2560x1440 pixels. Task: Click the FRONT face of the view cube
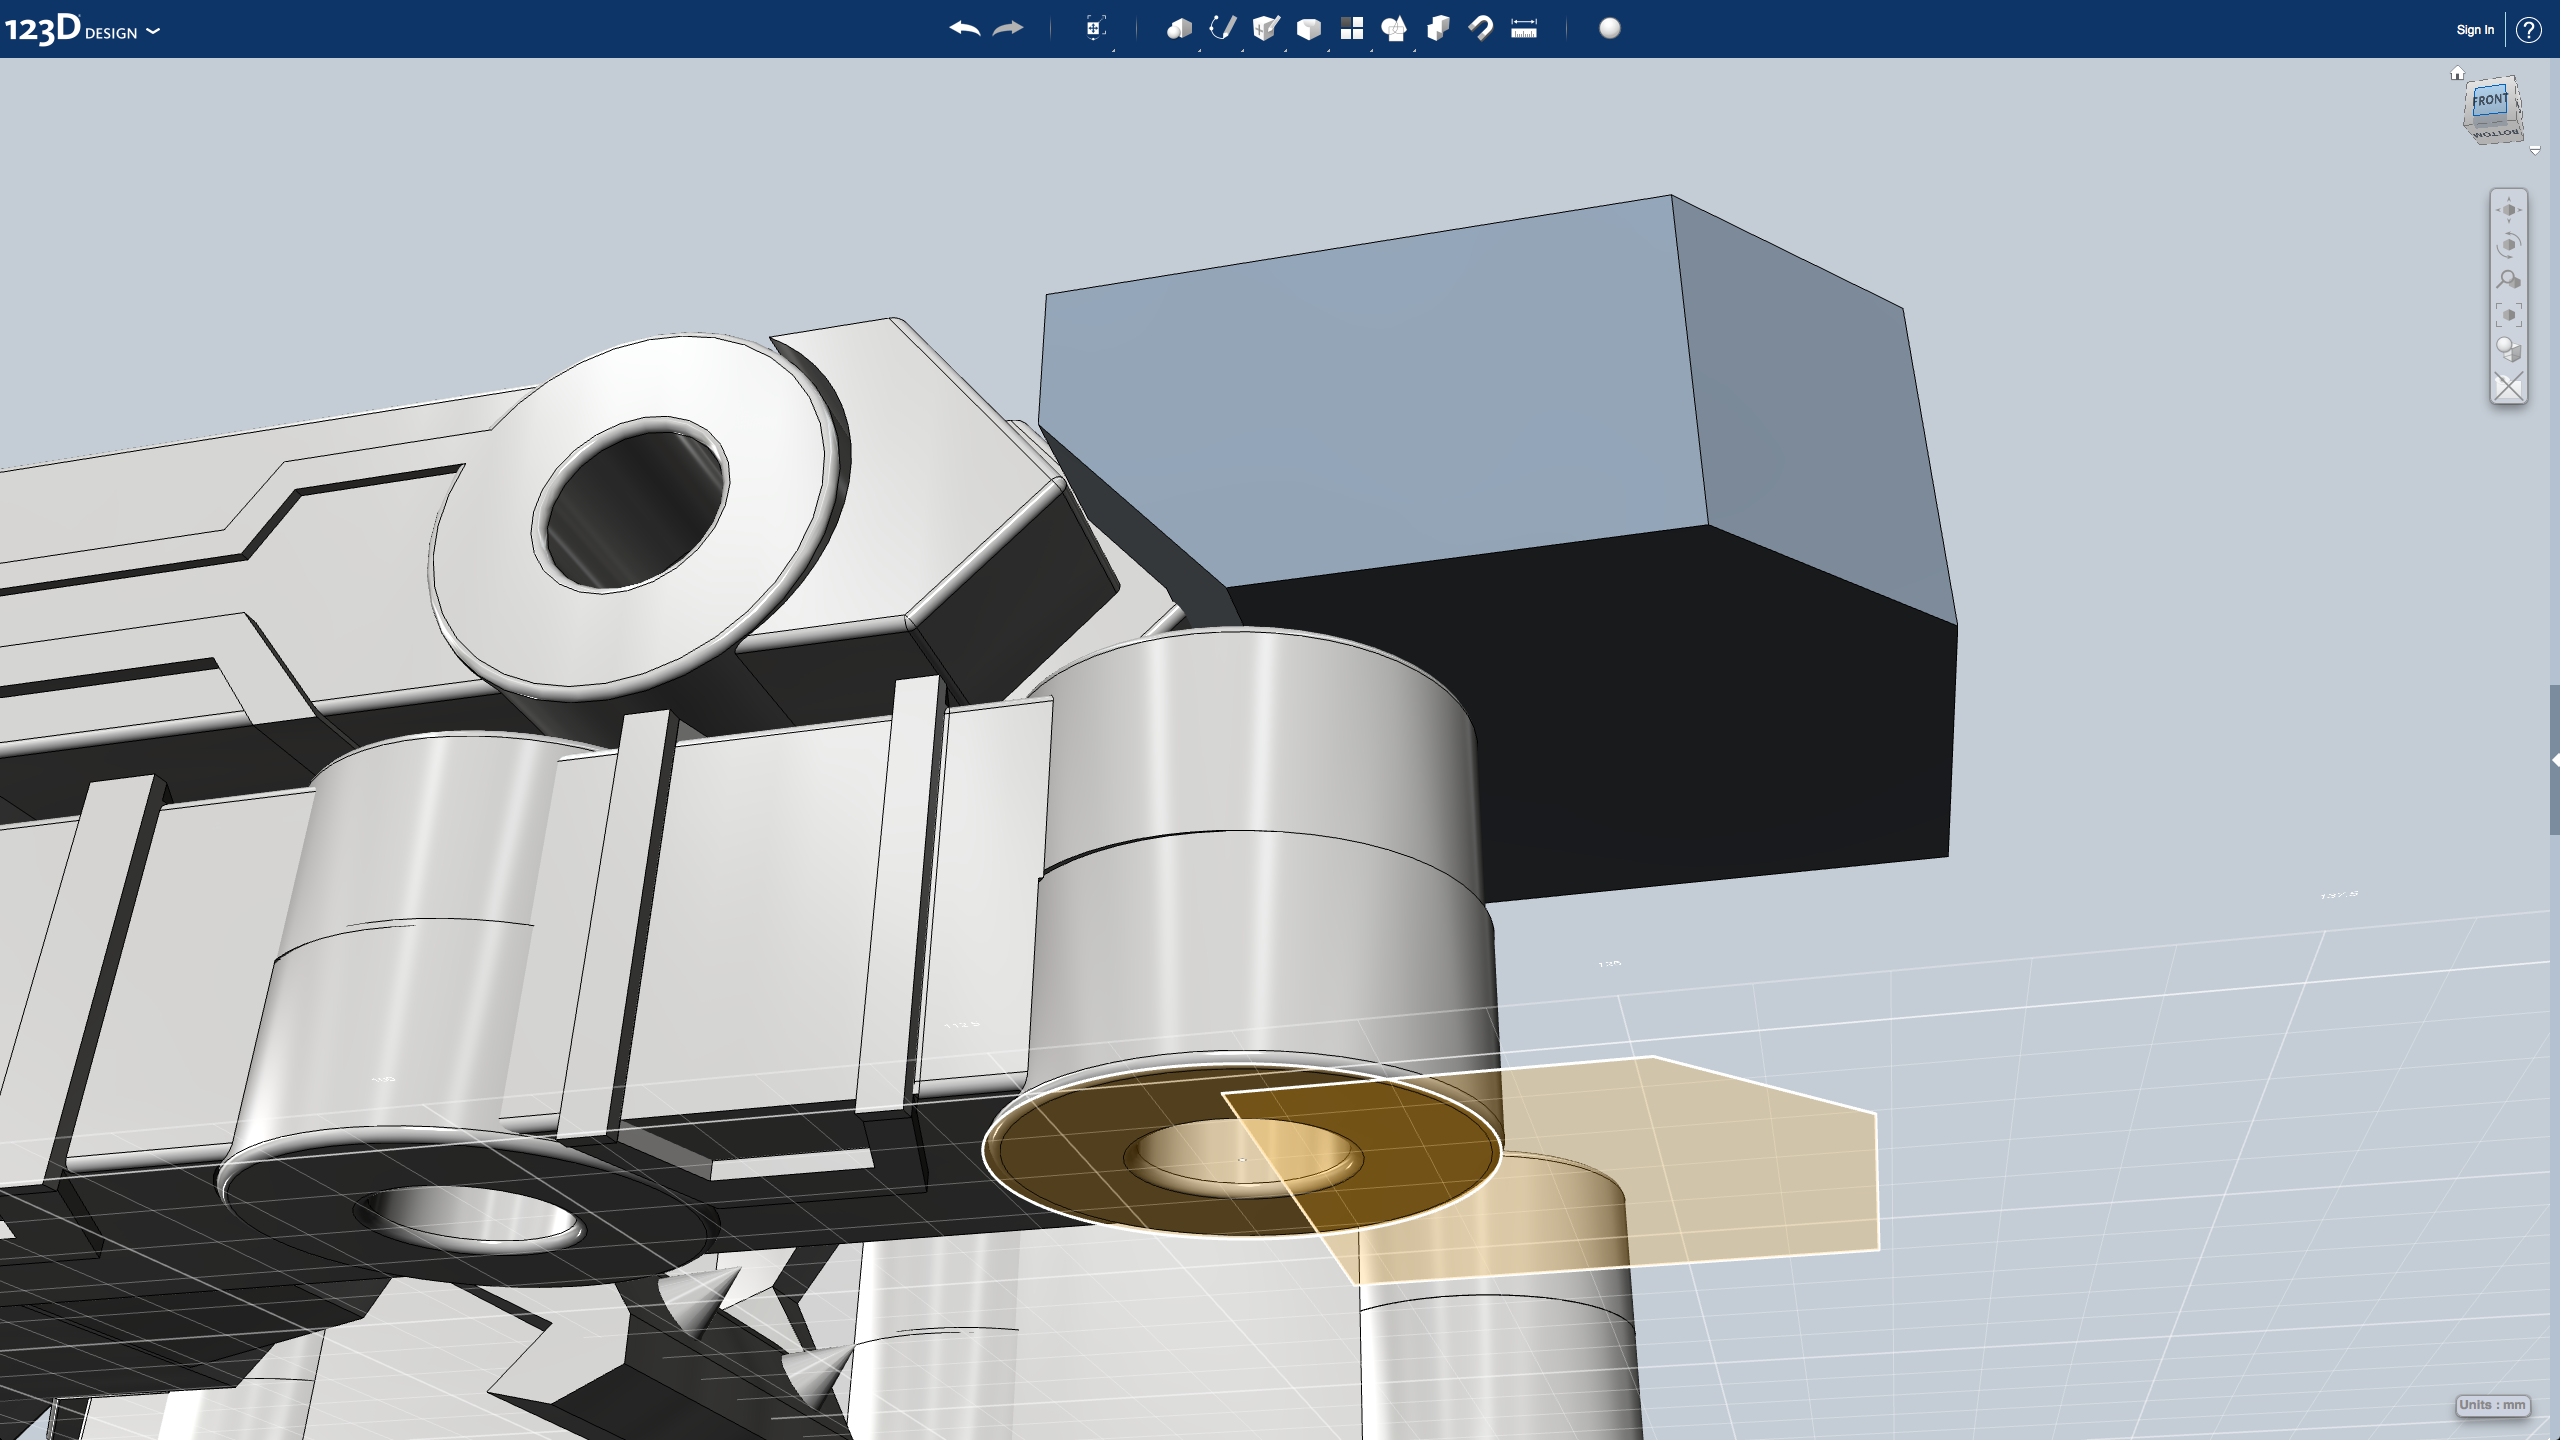(x=2489, y=100)
